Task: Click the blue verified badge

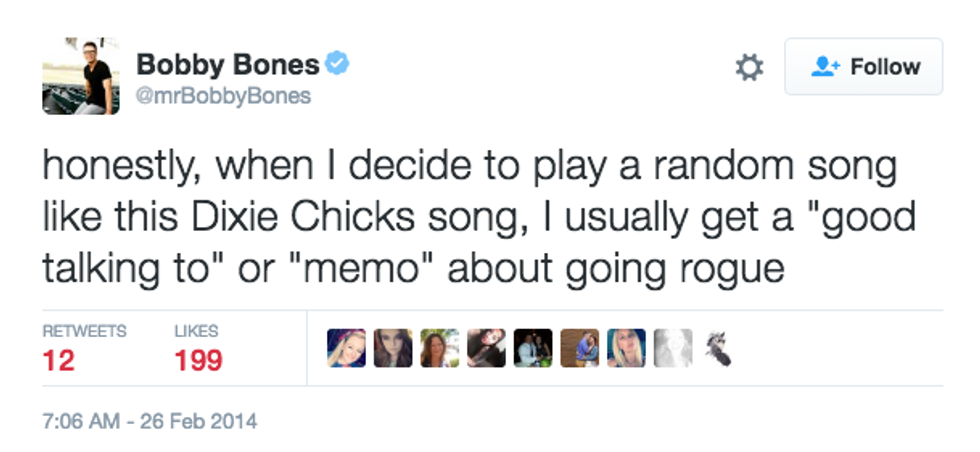Action: pyautogui.click(x=337, y=65)
